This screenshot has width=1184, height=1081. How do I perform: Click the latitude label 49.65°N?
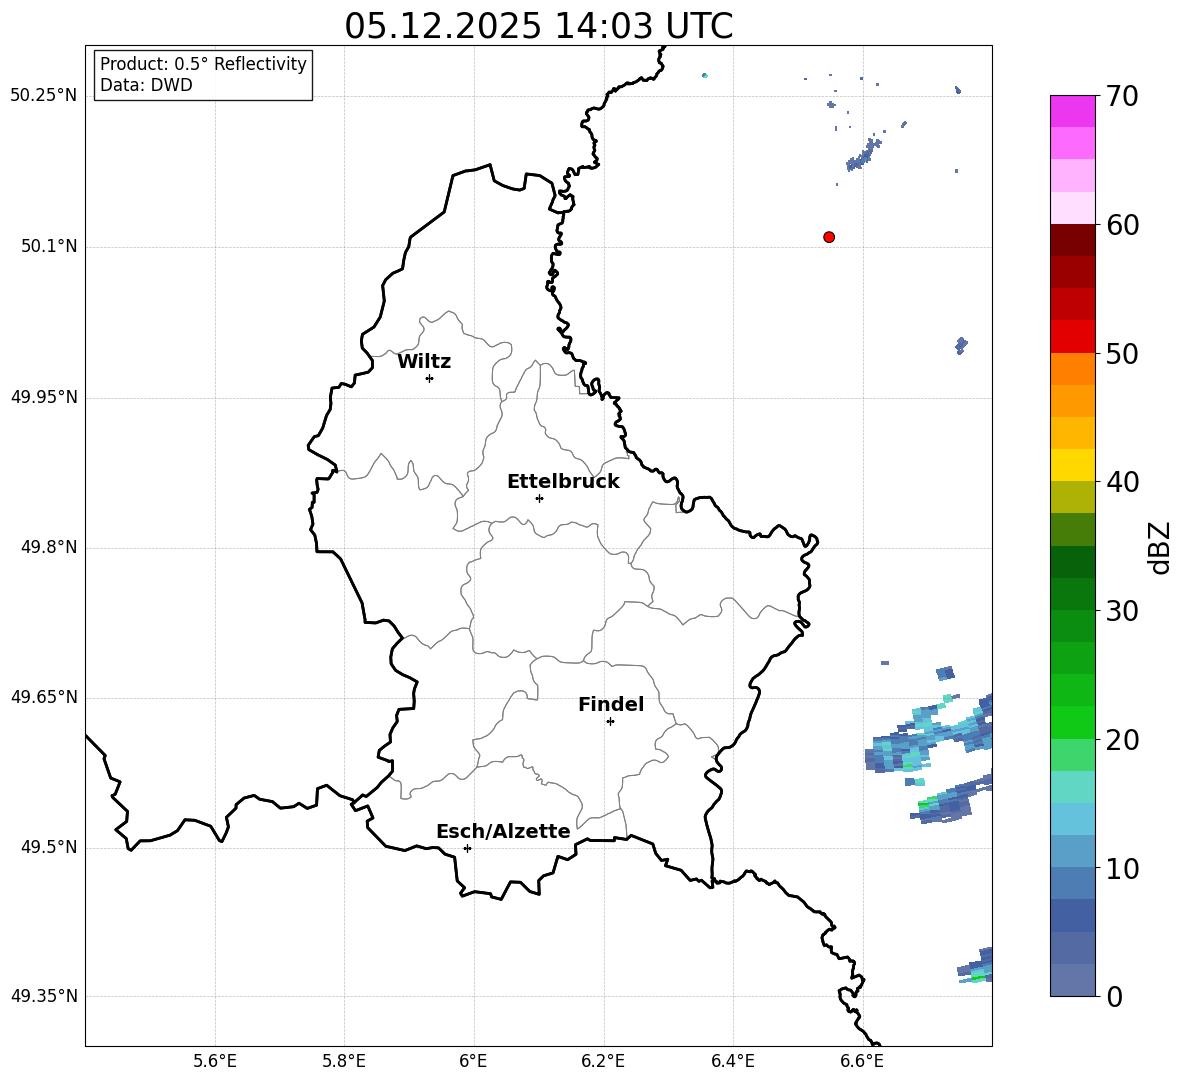(43, 696)
